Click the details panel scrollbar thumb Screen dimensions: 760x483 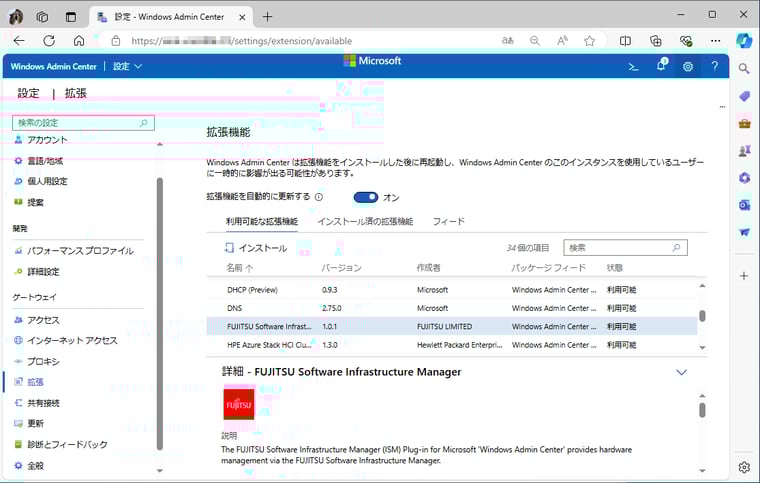[702, 410]
